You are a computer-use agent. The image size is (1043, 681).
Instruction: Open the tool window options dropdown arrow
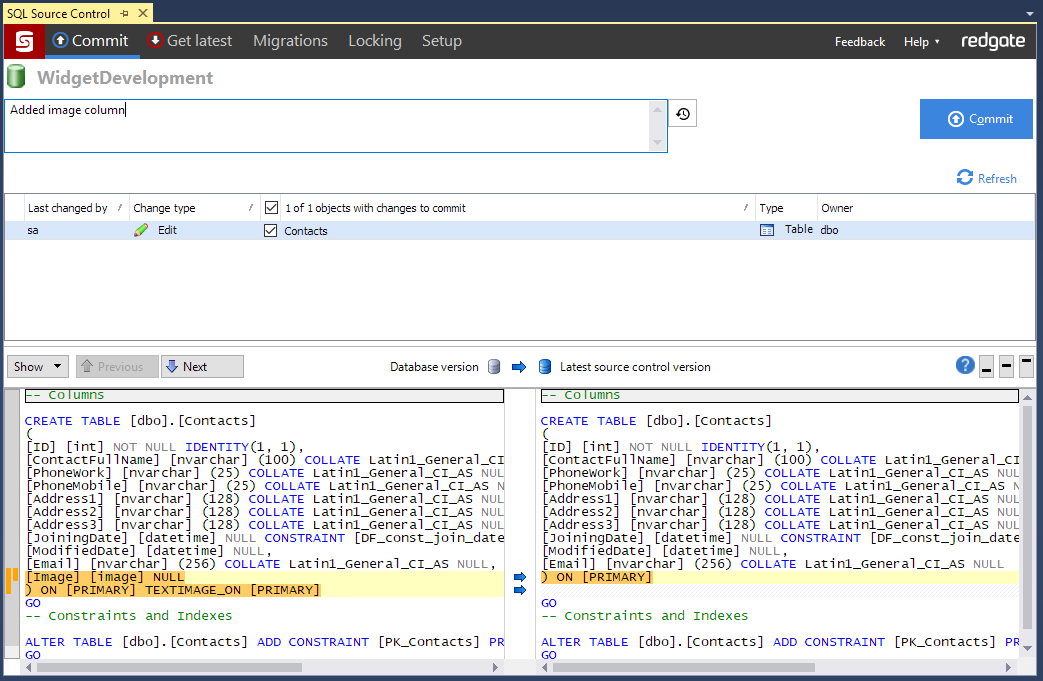coord(1029,13)
